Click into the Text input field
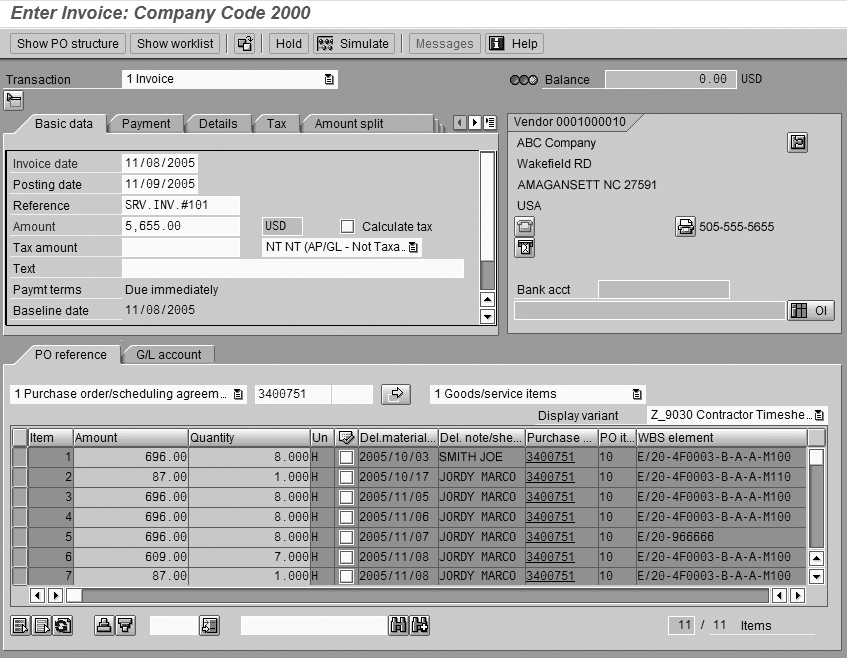This screenshot has height=658, width=847. click(x=292, y=268)
